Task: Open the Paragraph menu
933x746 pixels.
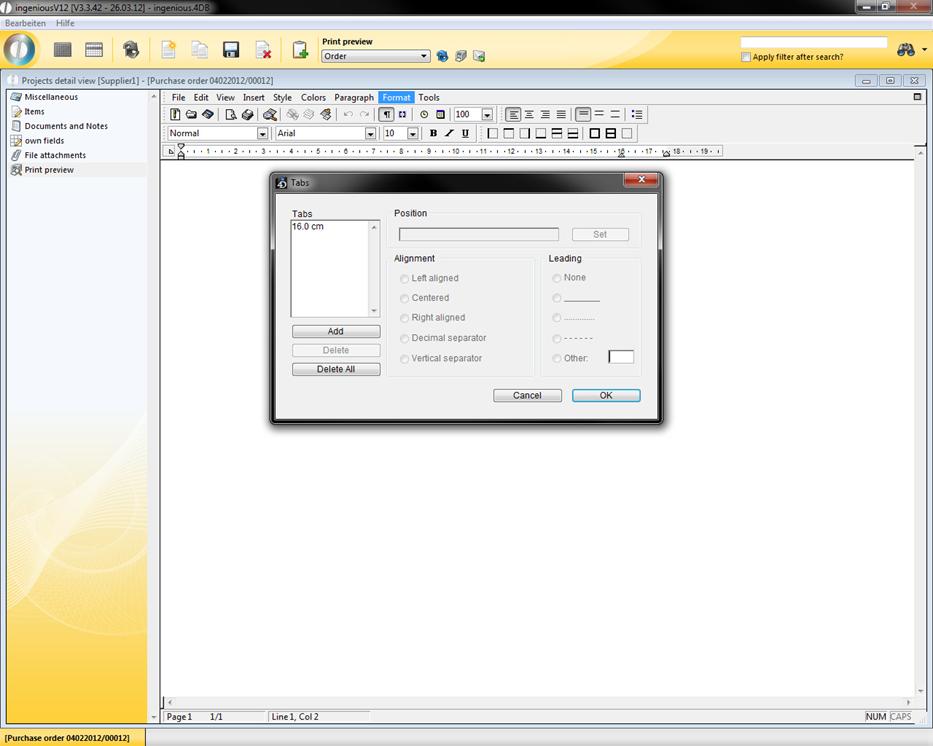Action: [354, 98]
